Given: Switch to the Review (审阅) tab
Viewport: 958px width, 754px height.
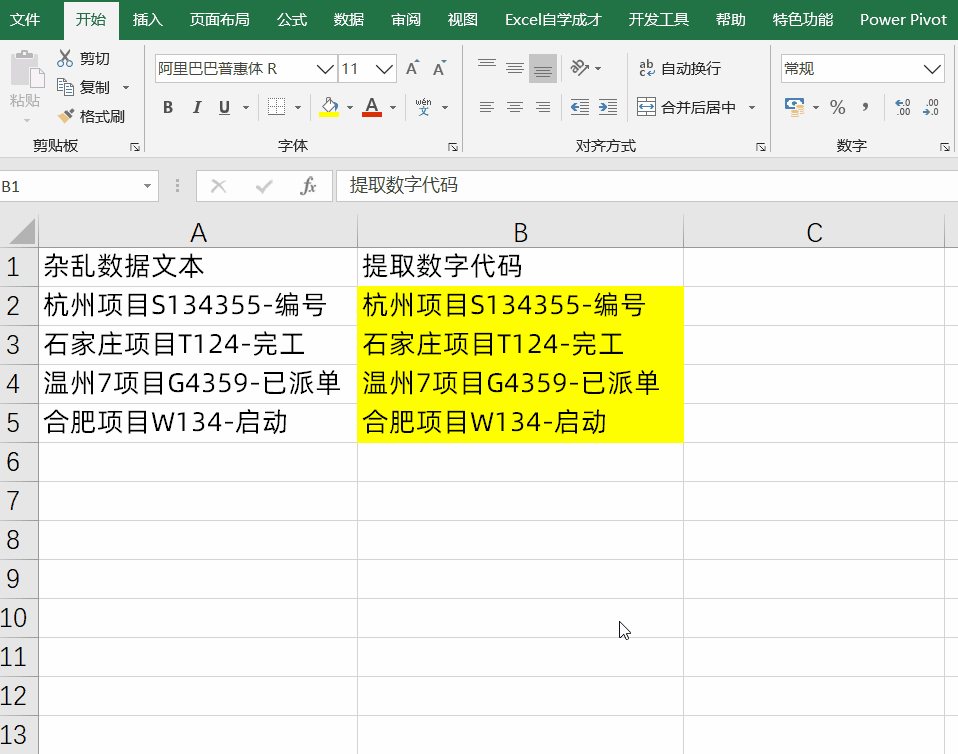Looking at the screenshot, I should 406,20.
